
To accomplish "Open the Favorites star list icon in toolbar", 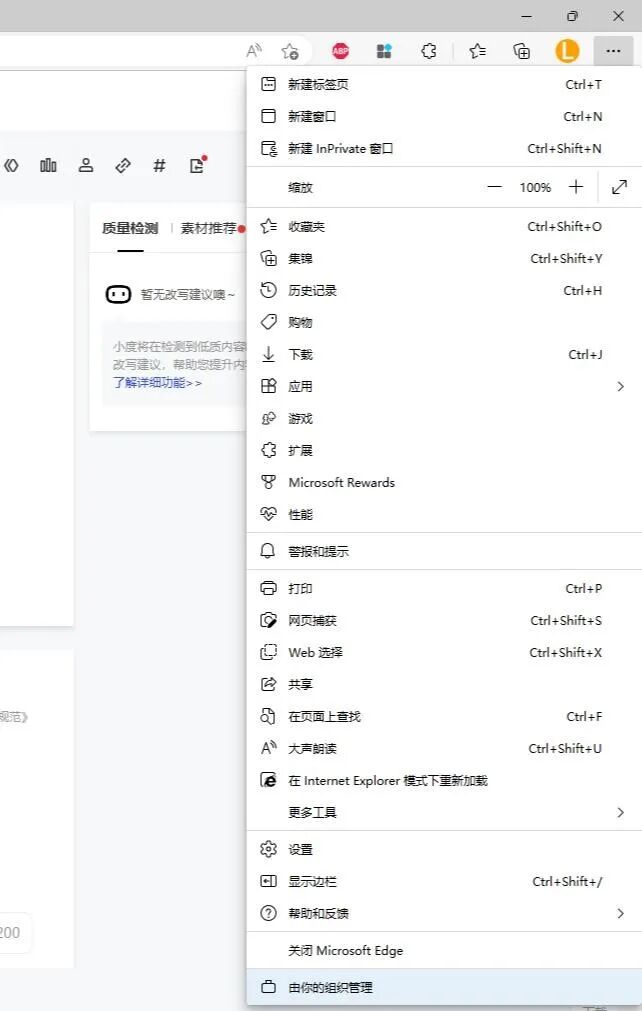I will click(x=478, y=51).
